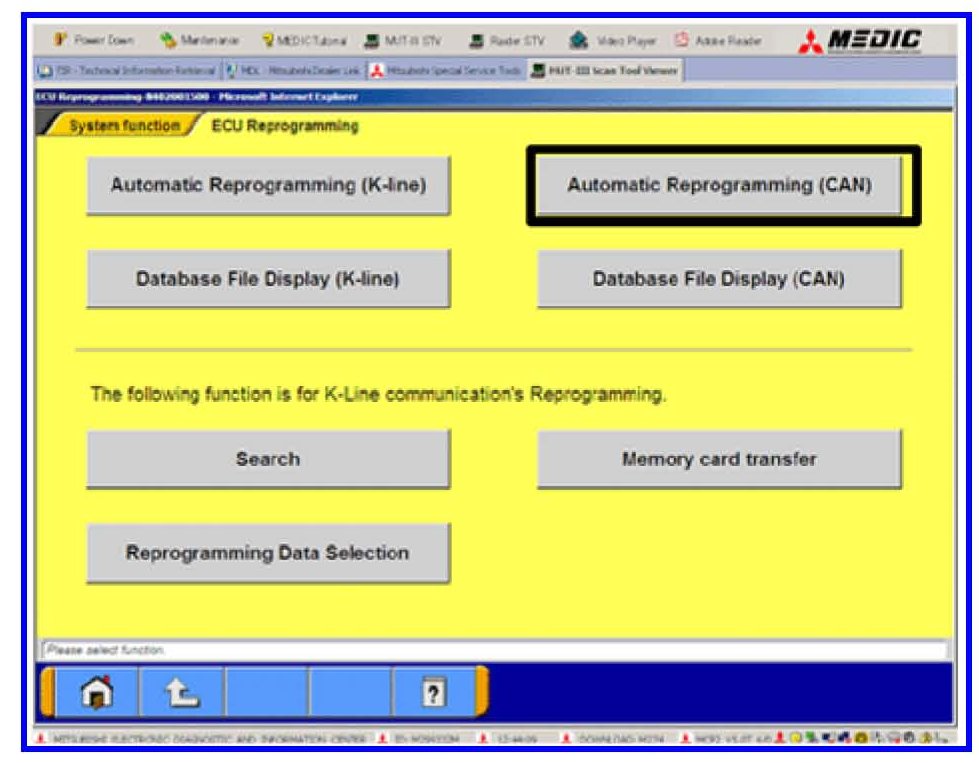Open MUT-III STV shortcut
Screen dimensions: 979x763
pyautogui.click(x=411, y=41)
